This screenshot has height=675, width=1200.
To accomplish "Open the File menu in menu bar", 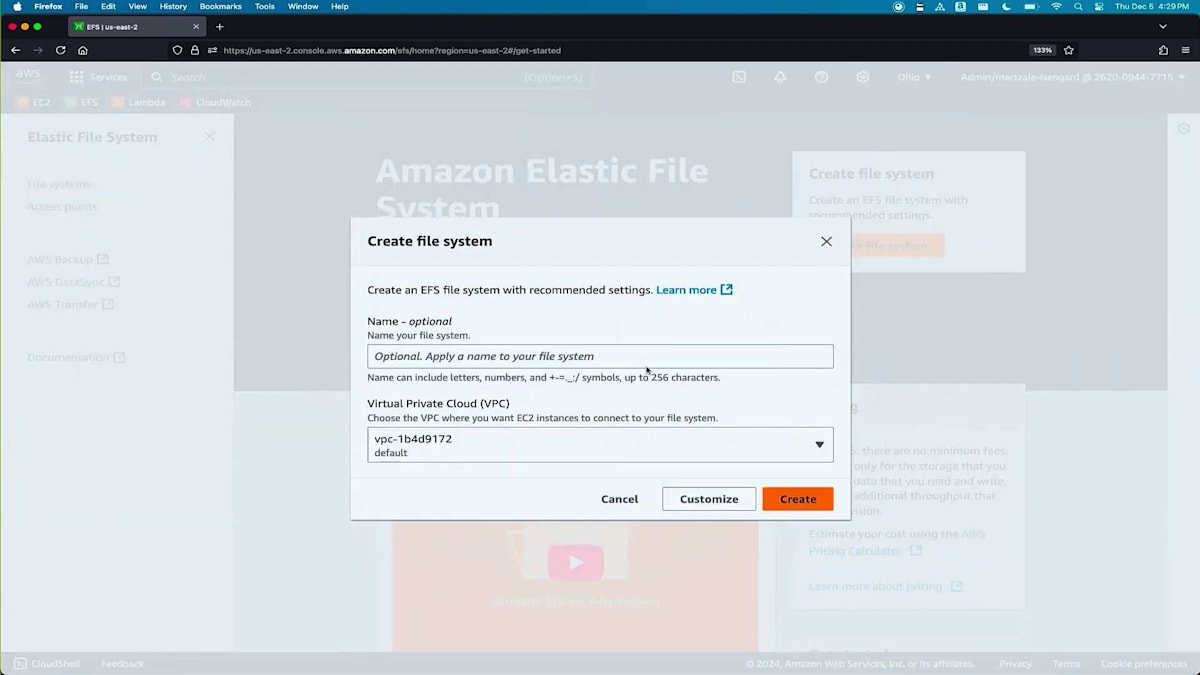I will pyautogui.click(x=81, y=6).
